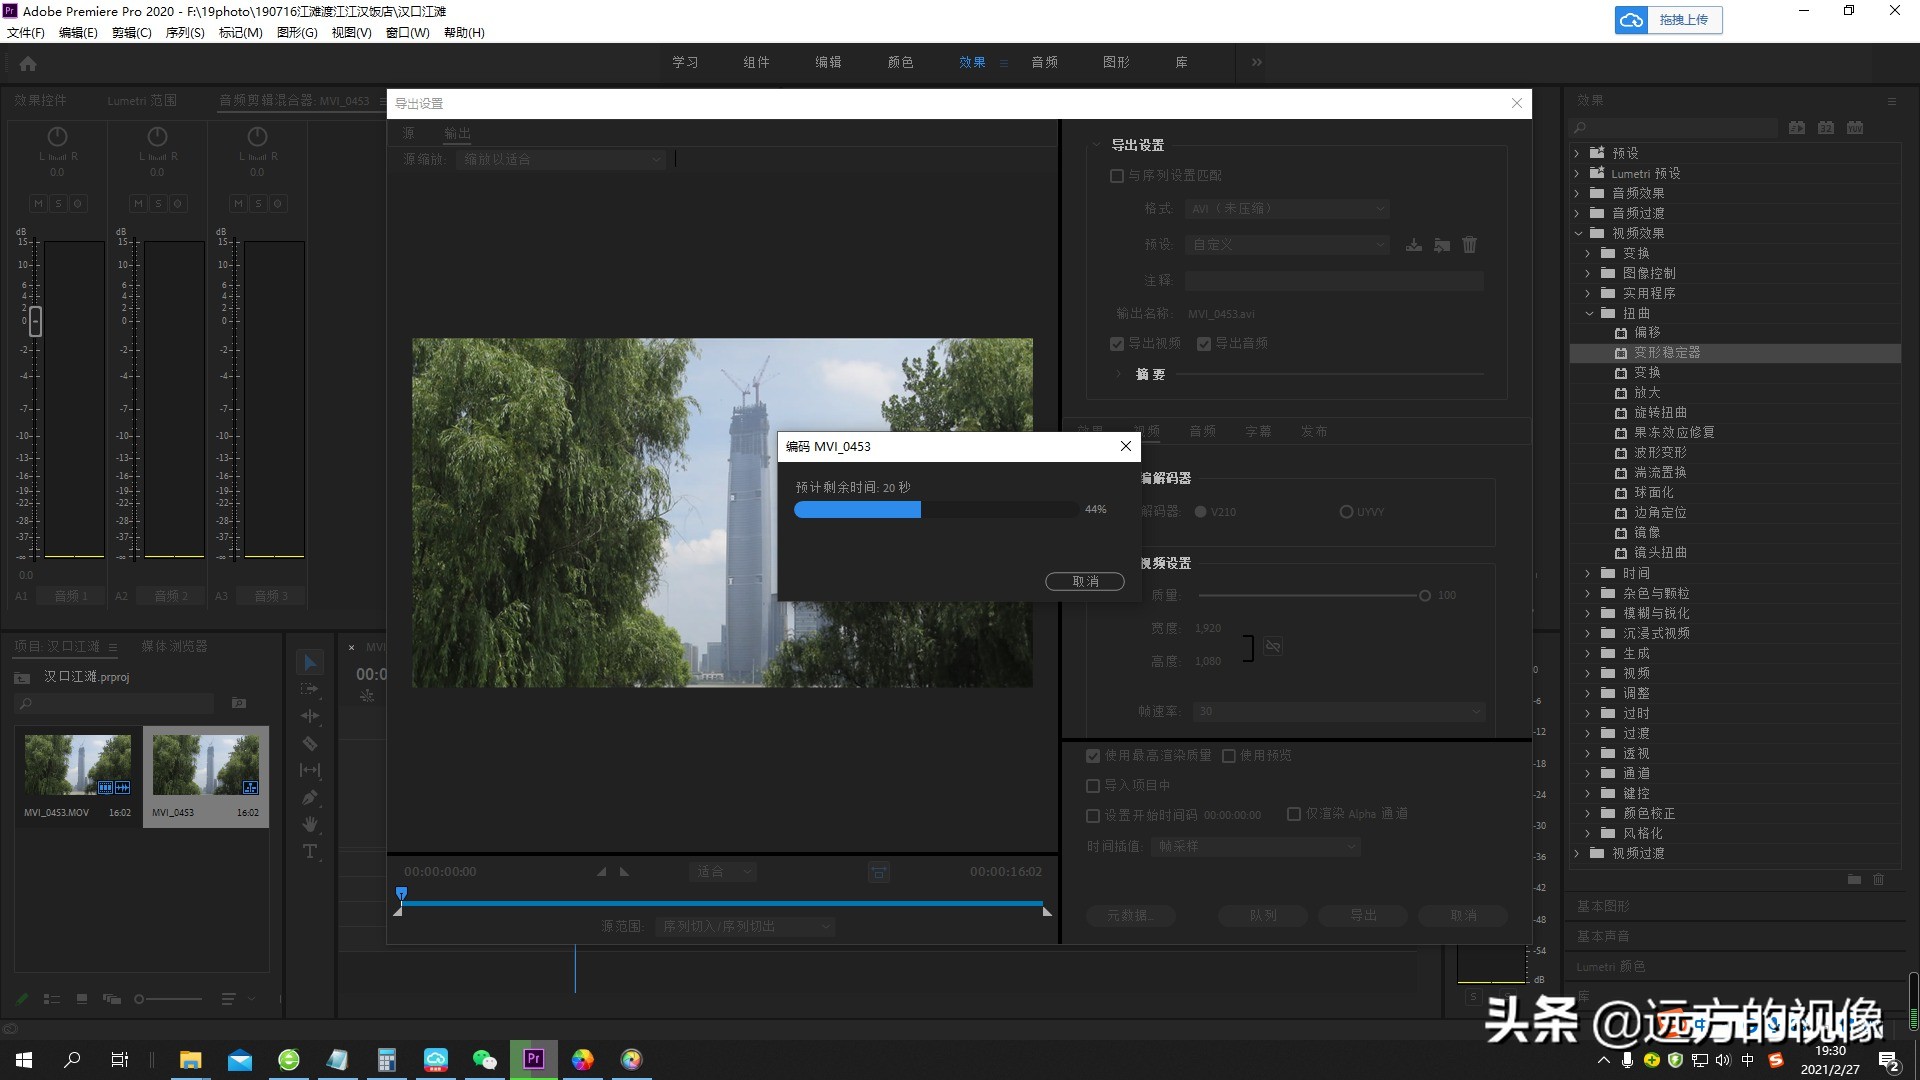Screen dimensions: 1920x1080
Task: Switch project panel to icon view
Action: pyautogui.click(x=82, y=999)
